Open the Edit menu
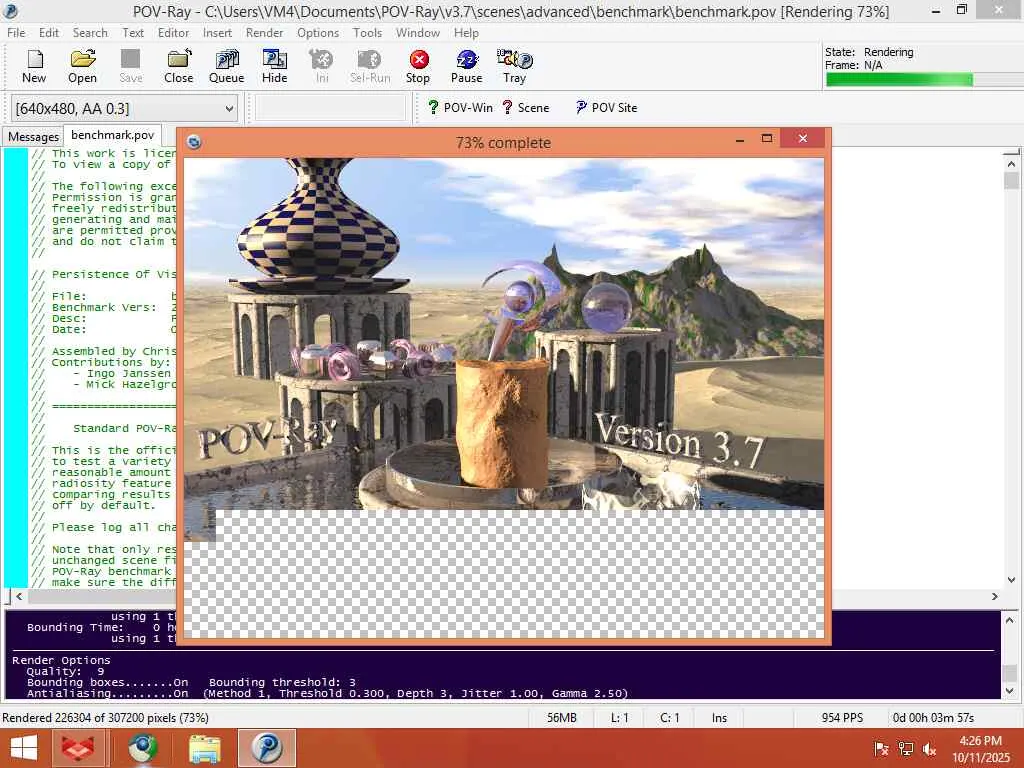 (48, 33)
